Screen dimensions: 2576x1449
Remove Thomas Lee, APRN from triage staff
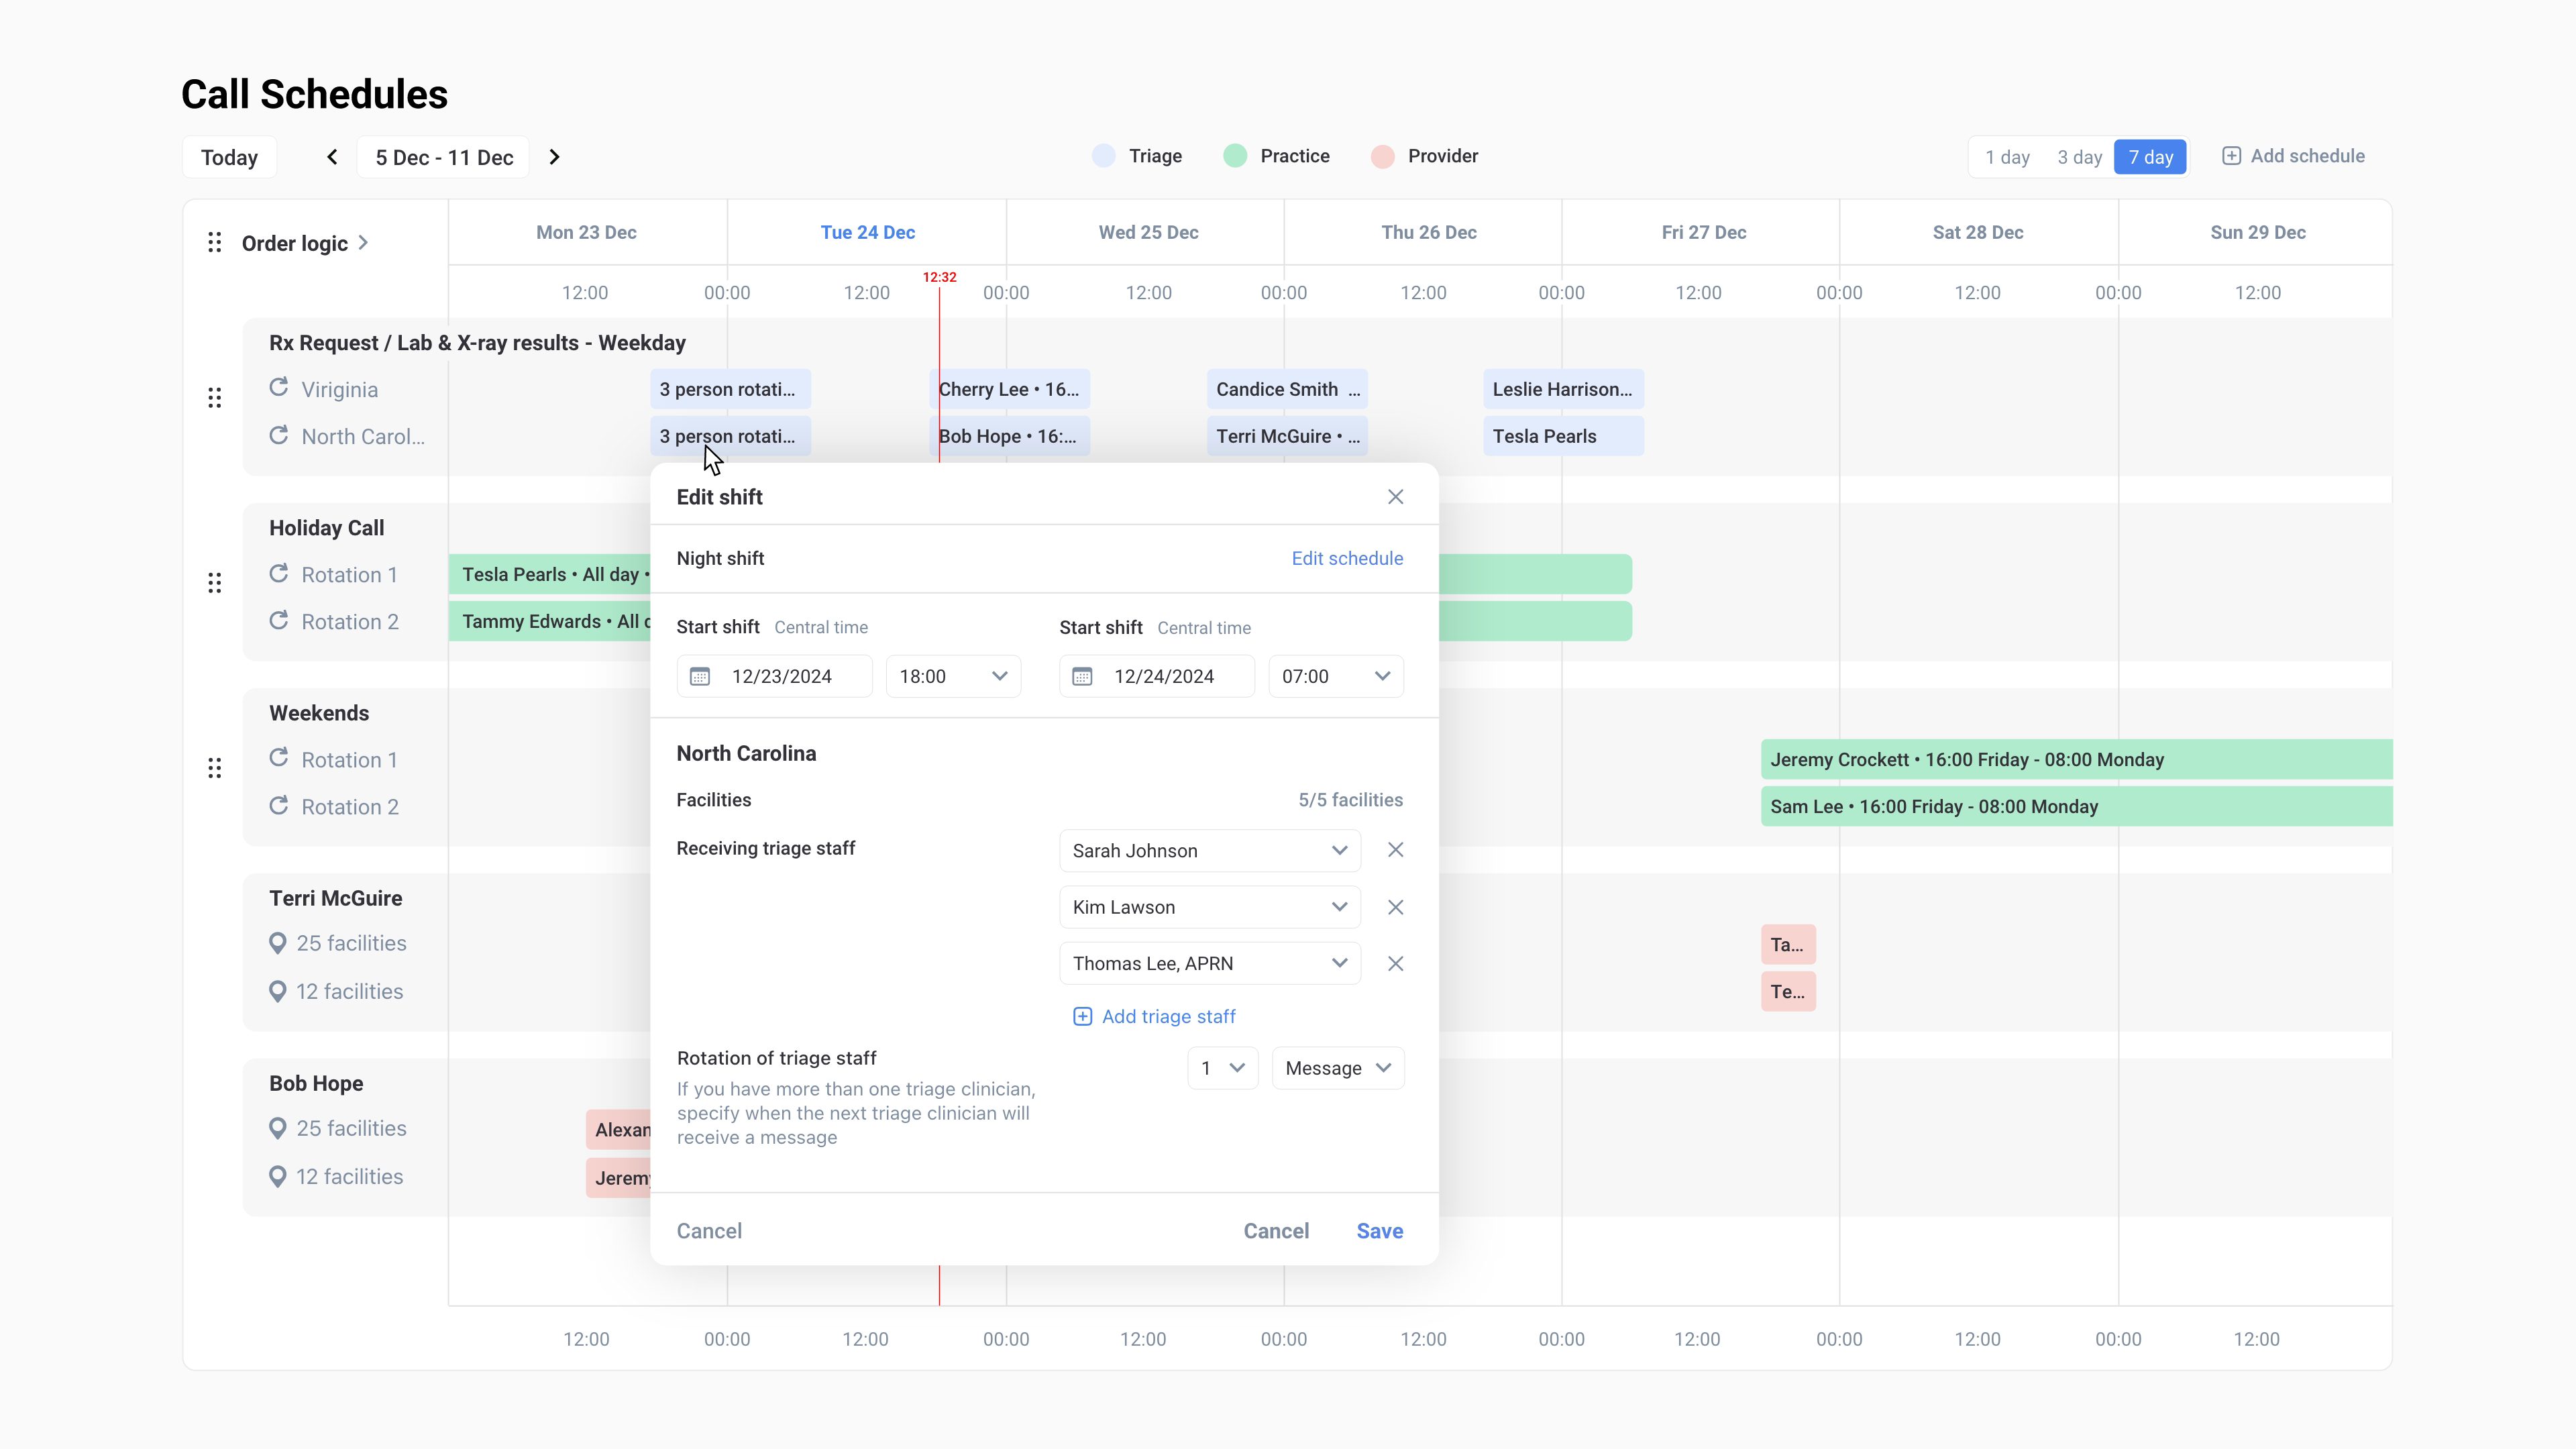1395,963
